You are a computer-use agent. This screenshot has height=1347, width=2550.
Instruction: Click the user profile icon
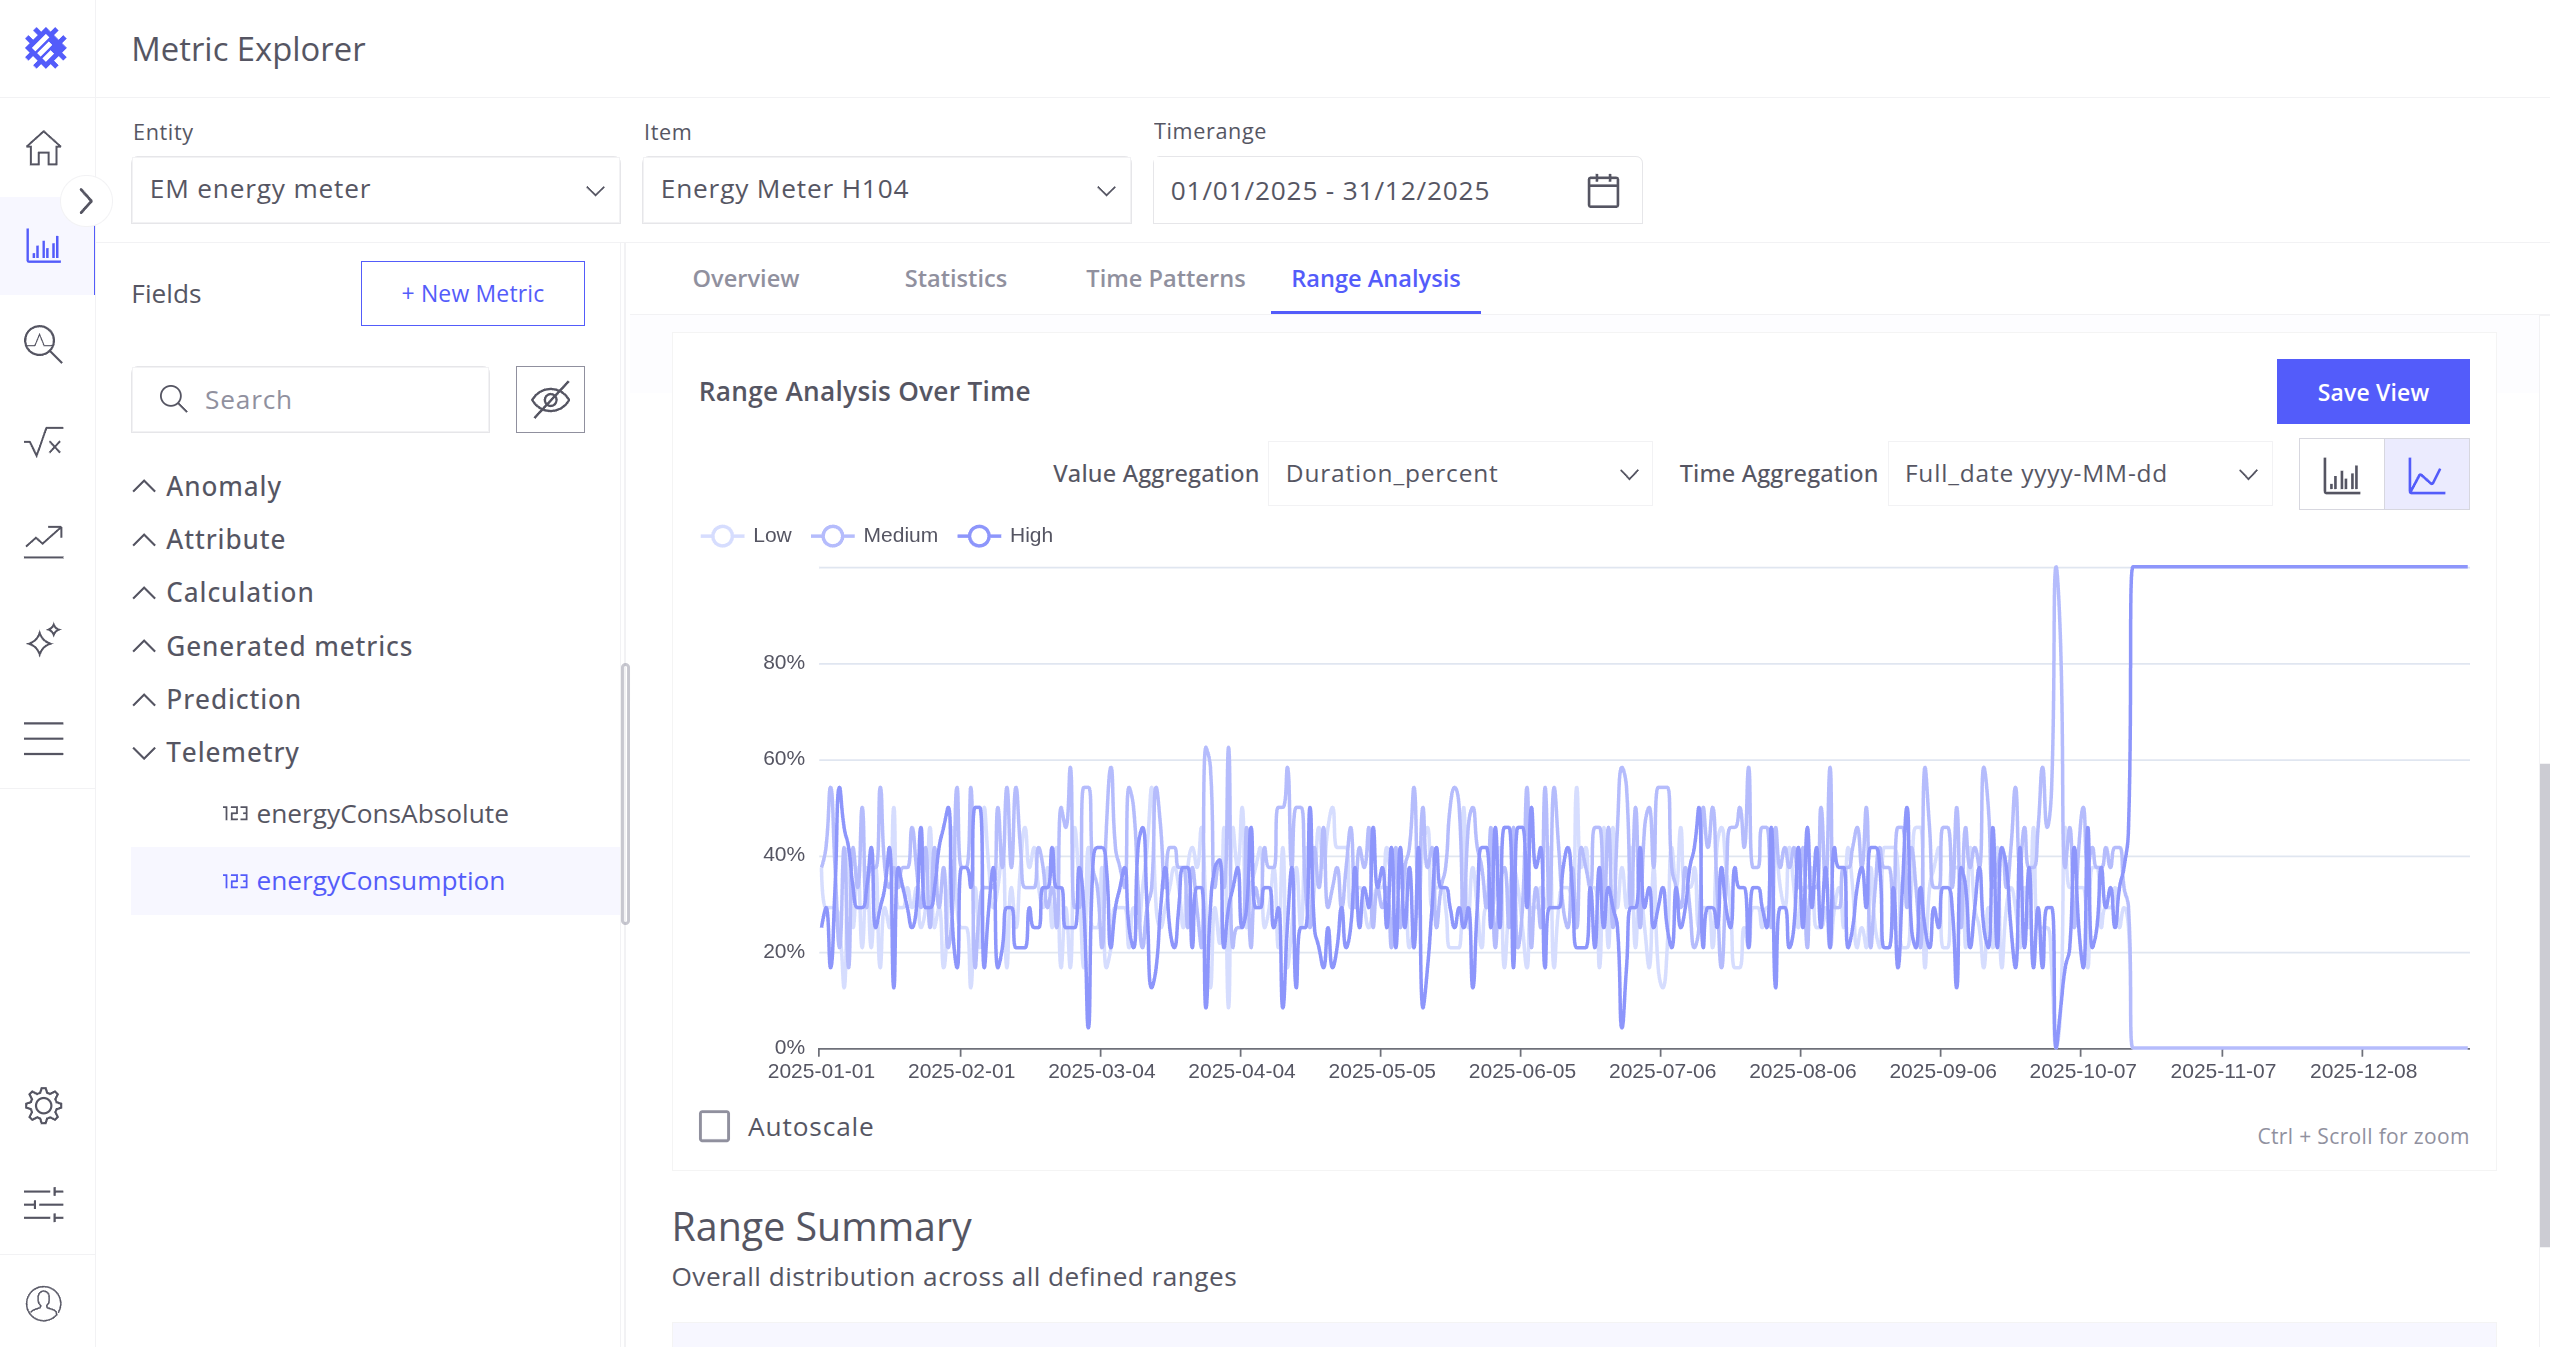tap(43, 1303)
